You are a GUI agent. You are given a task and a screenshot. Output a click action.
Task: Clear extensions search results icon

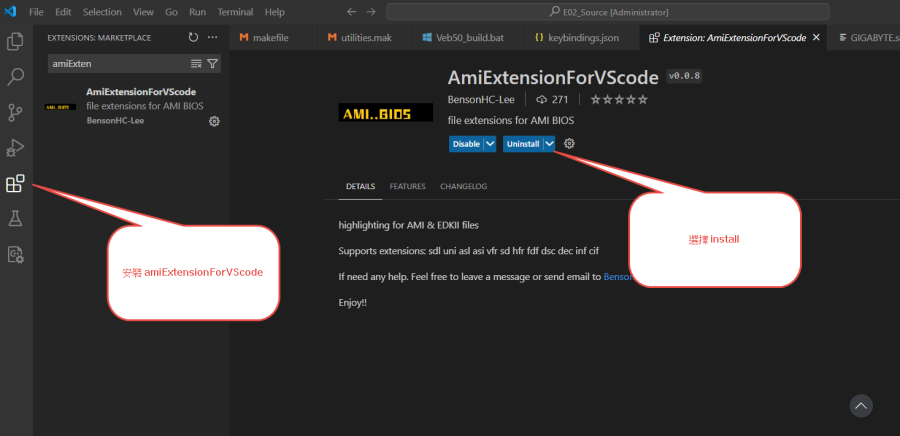coord(196,63)
